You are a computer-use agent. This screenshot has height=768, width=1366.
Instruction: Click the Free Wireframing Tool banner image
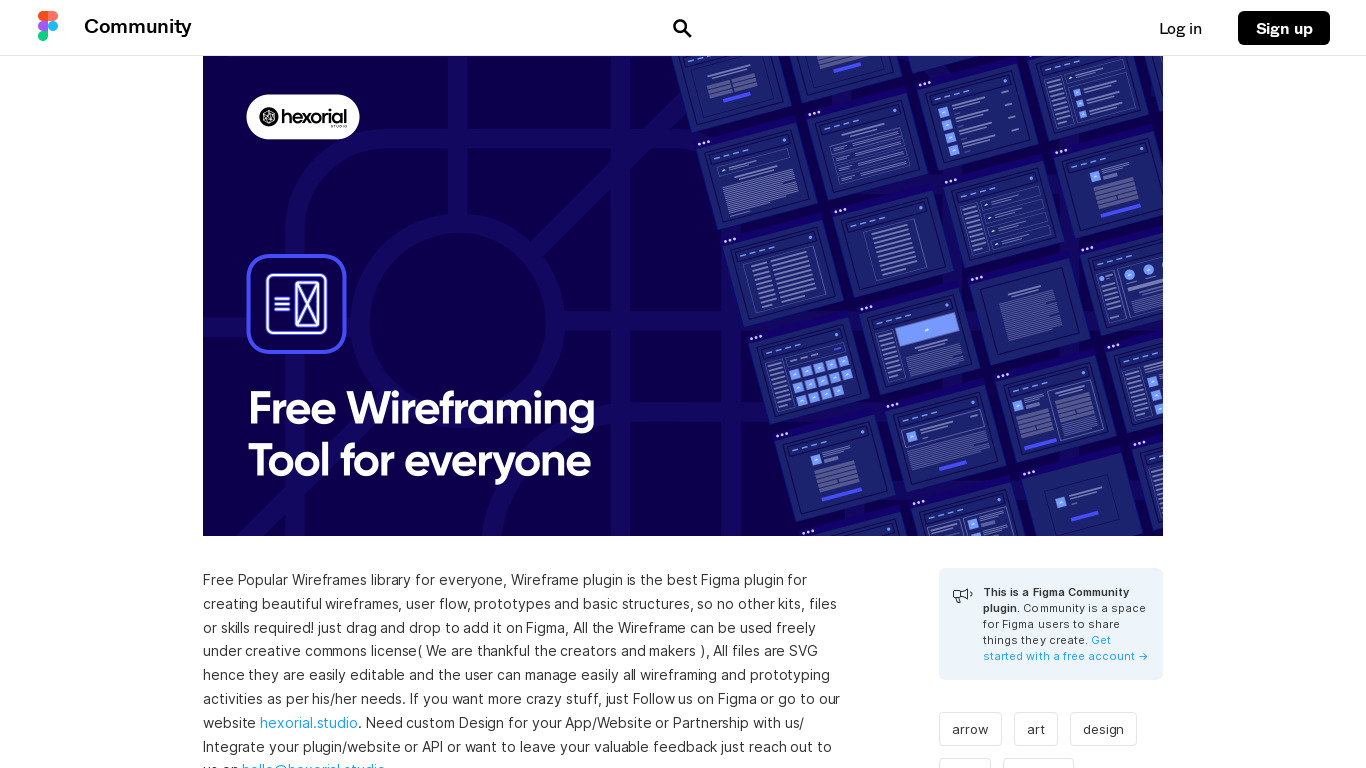tap(683, 296)
